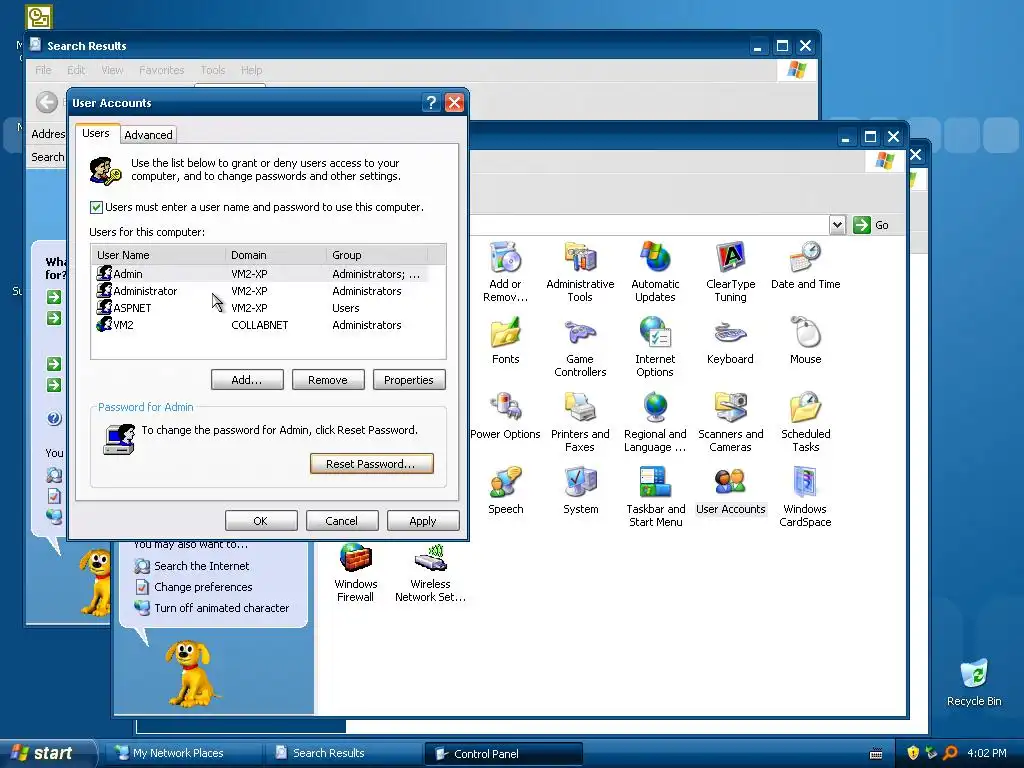Switch to Control Panel taskbar button

(x=503, y=754)
